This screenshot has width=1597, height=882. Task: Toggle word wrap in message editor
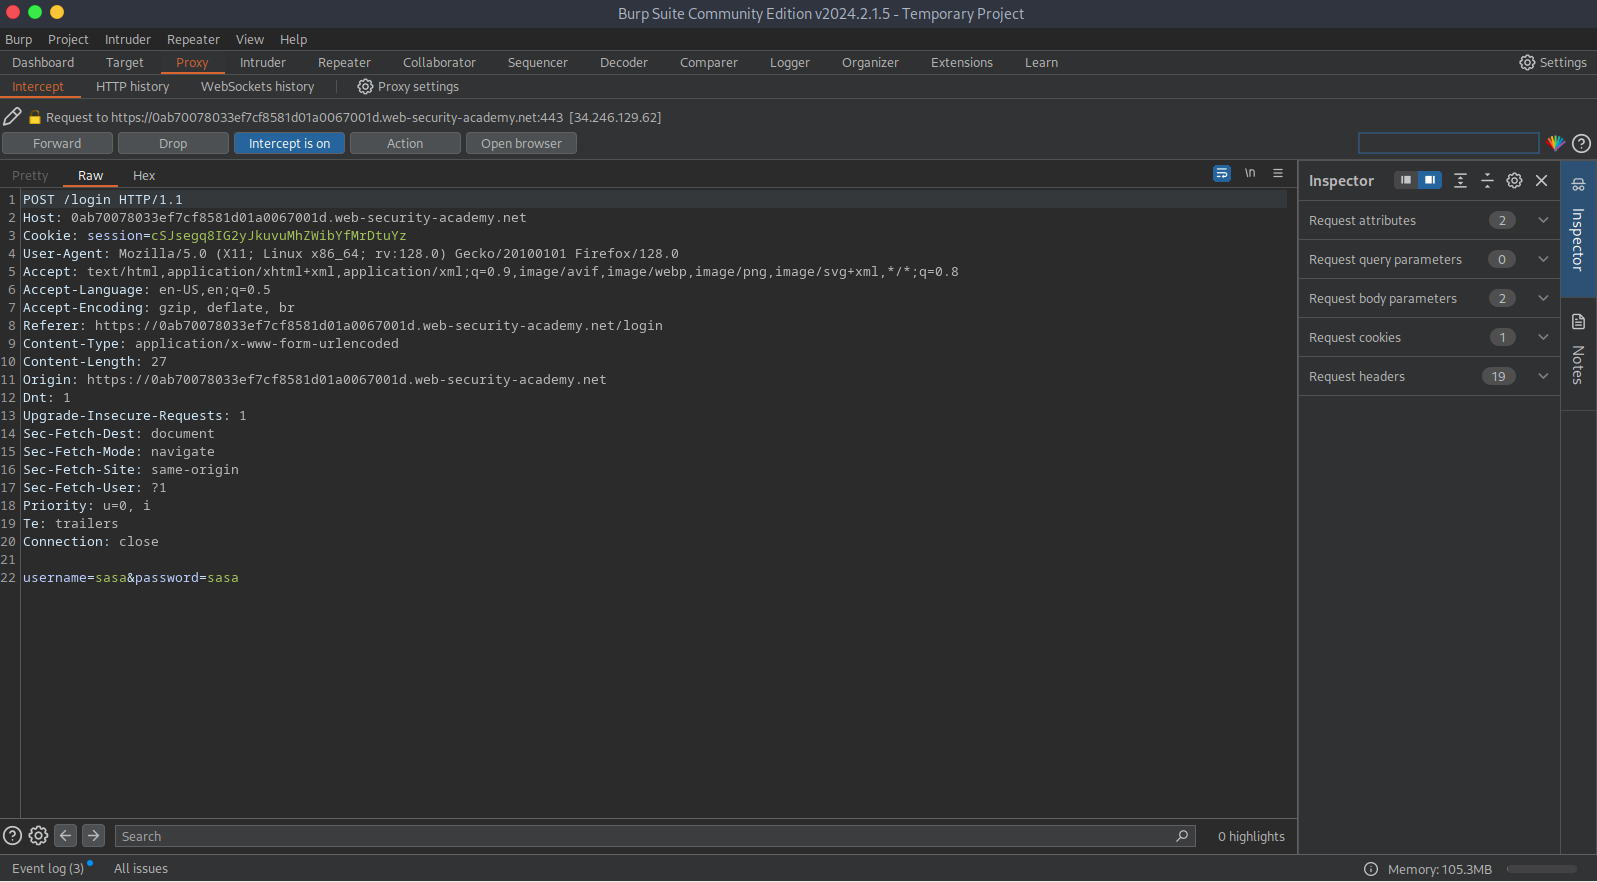coord(1221,174)
